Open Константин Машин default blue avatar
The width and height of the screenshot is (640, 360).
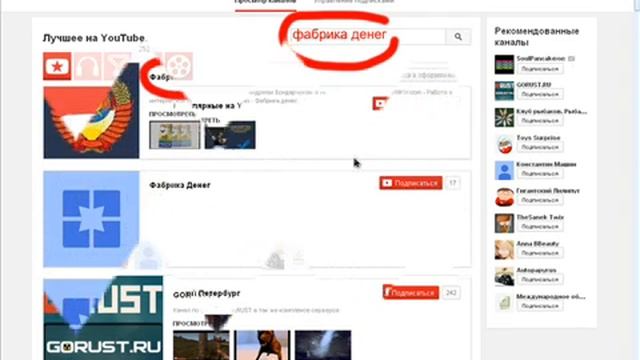(x=504, y=171)
